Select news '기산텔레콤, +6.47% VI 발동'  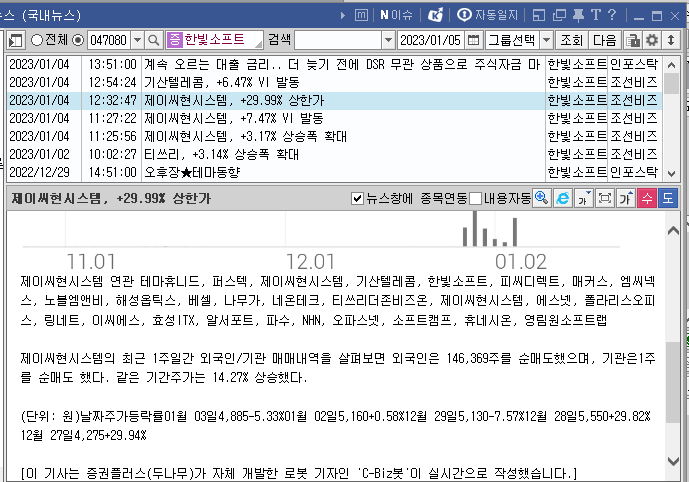(x=334, y=83)
